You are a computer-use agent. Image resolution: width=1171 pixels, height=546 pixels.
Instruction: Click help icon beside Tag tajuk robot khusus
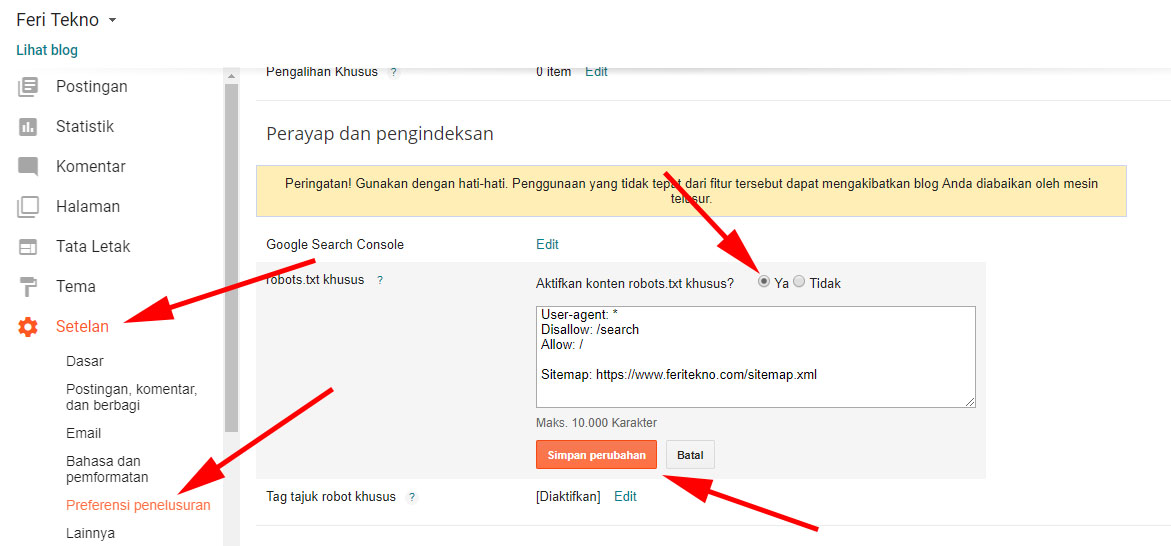point(412,497)
